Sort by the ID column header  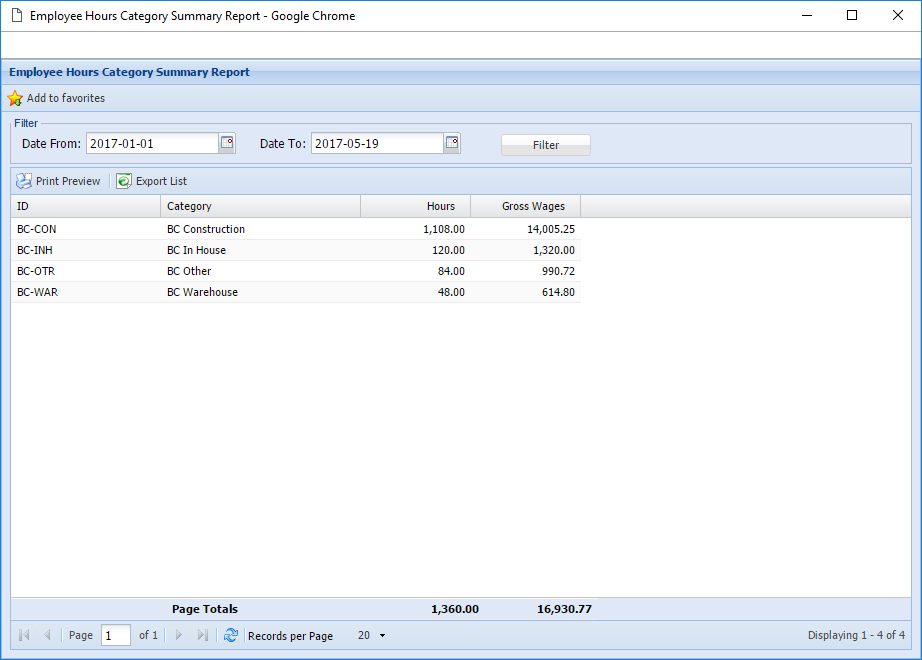click(x=85, y=206)
